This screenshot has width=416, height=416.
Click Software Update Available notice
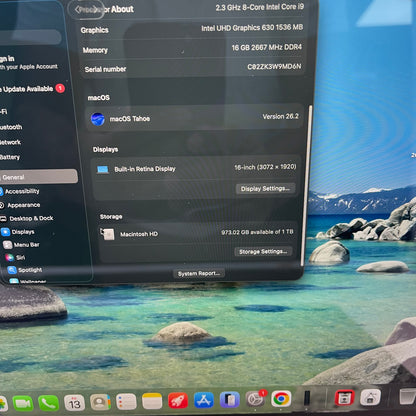(x=32, y=89)
